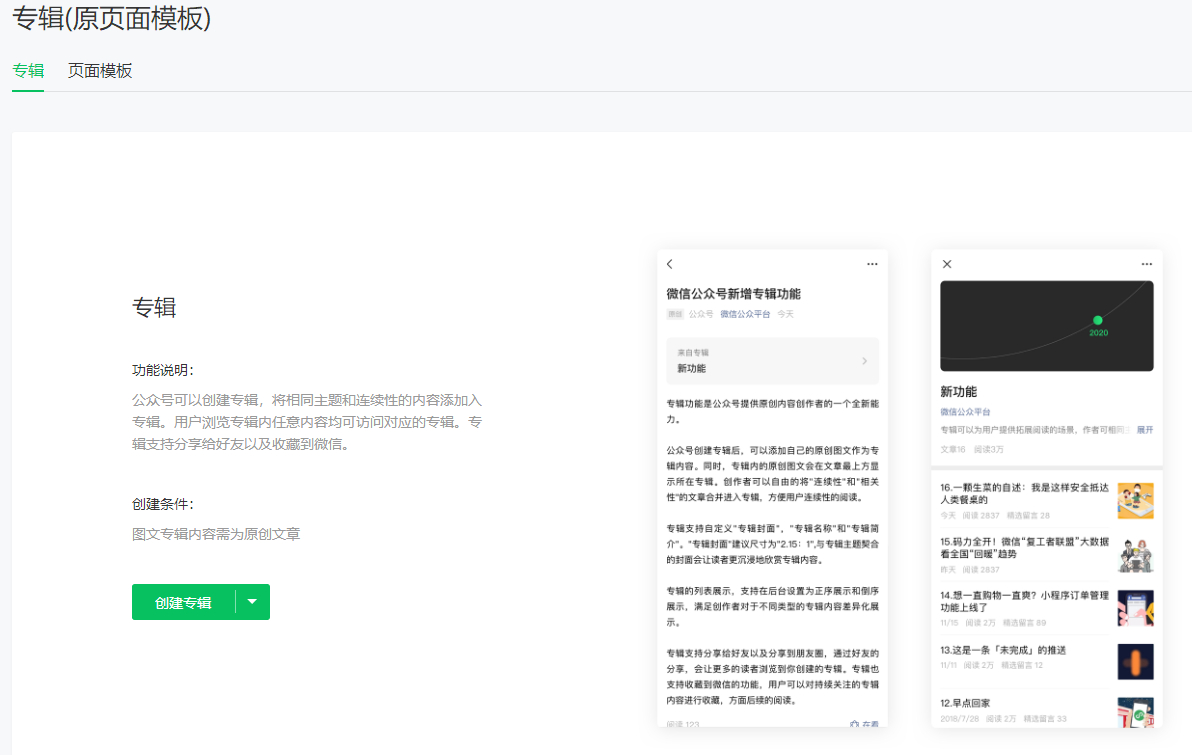The image size is (1192, 755).
Task: Open the three-dot menu in the article preview
Action: (x=872, y=264)
